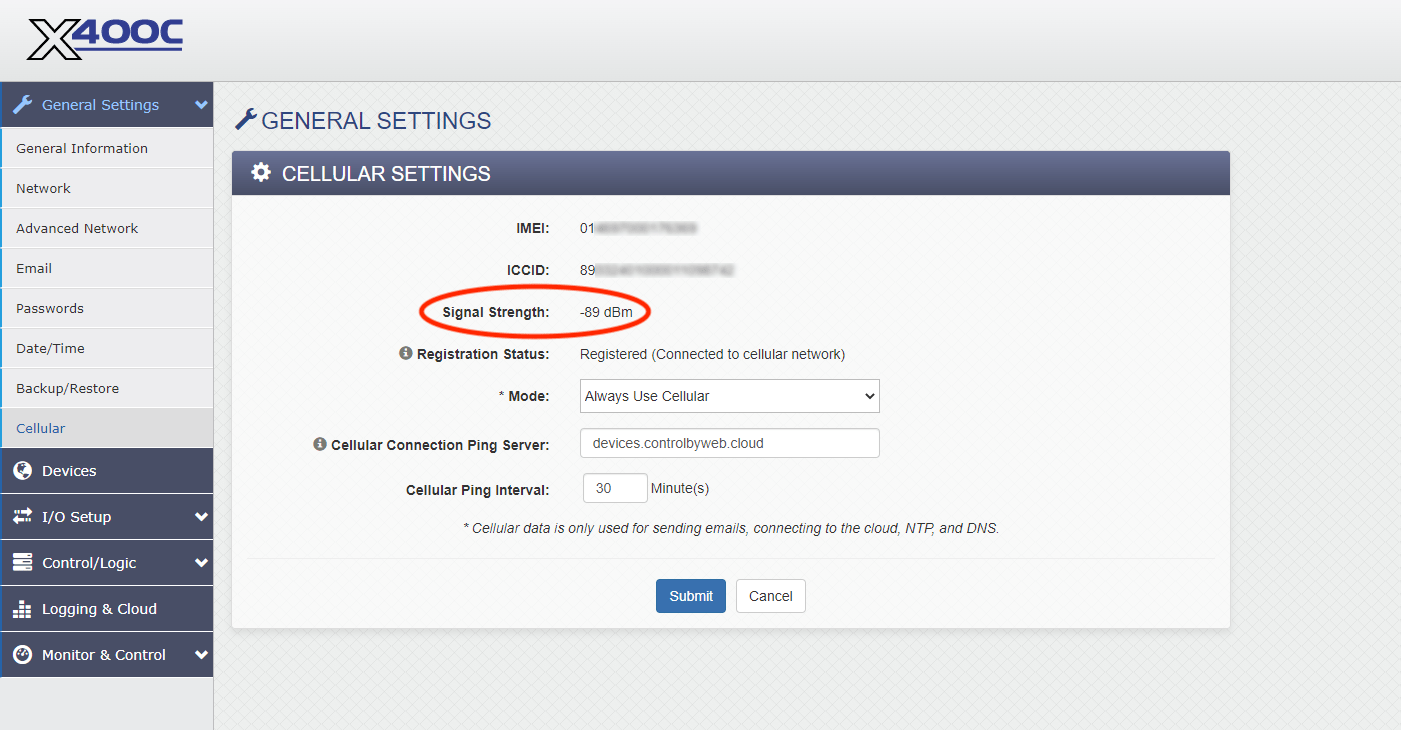Click the info icon beside Registration Status
This screenshot has width=1401, height=730.
click(x=406, y=353)
